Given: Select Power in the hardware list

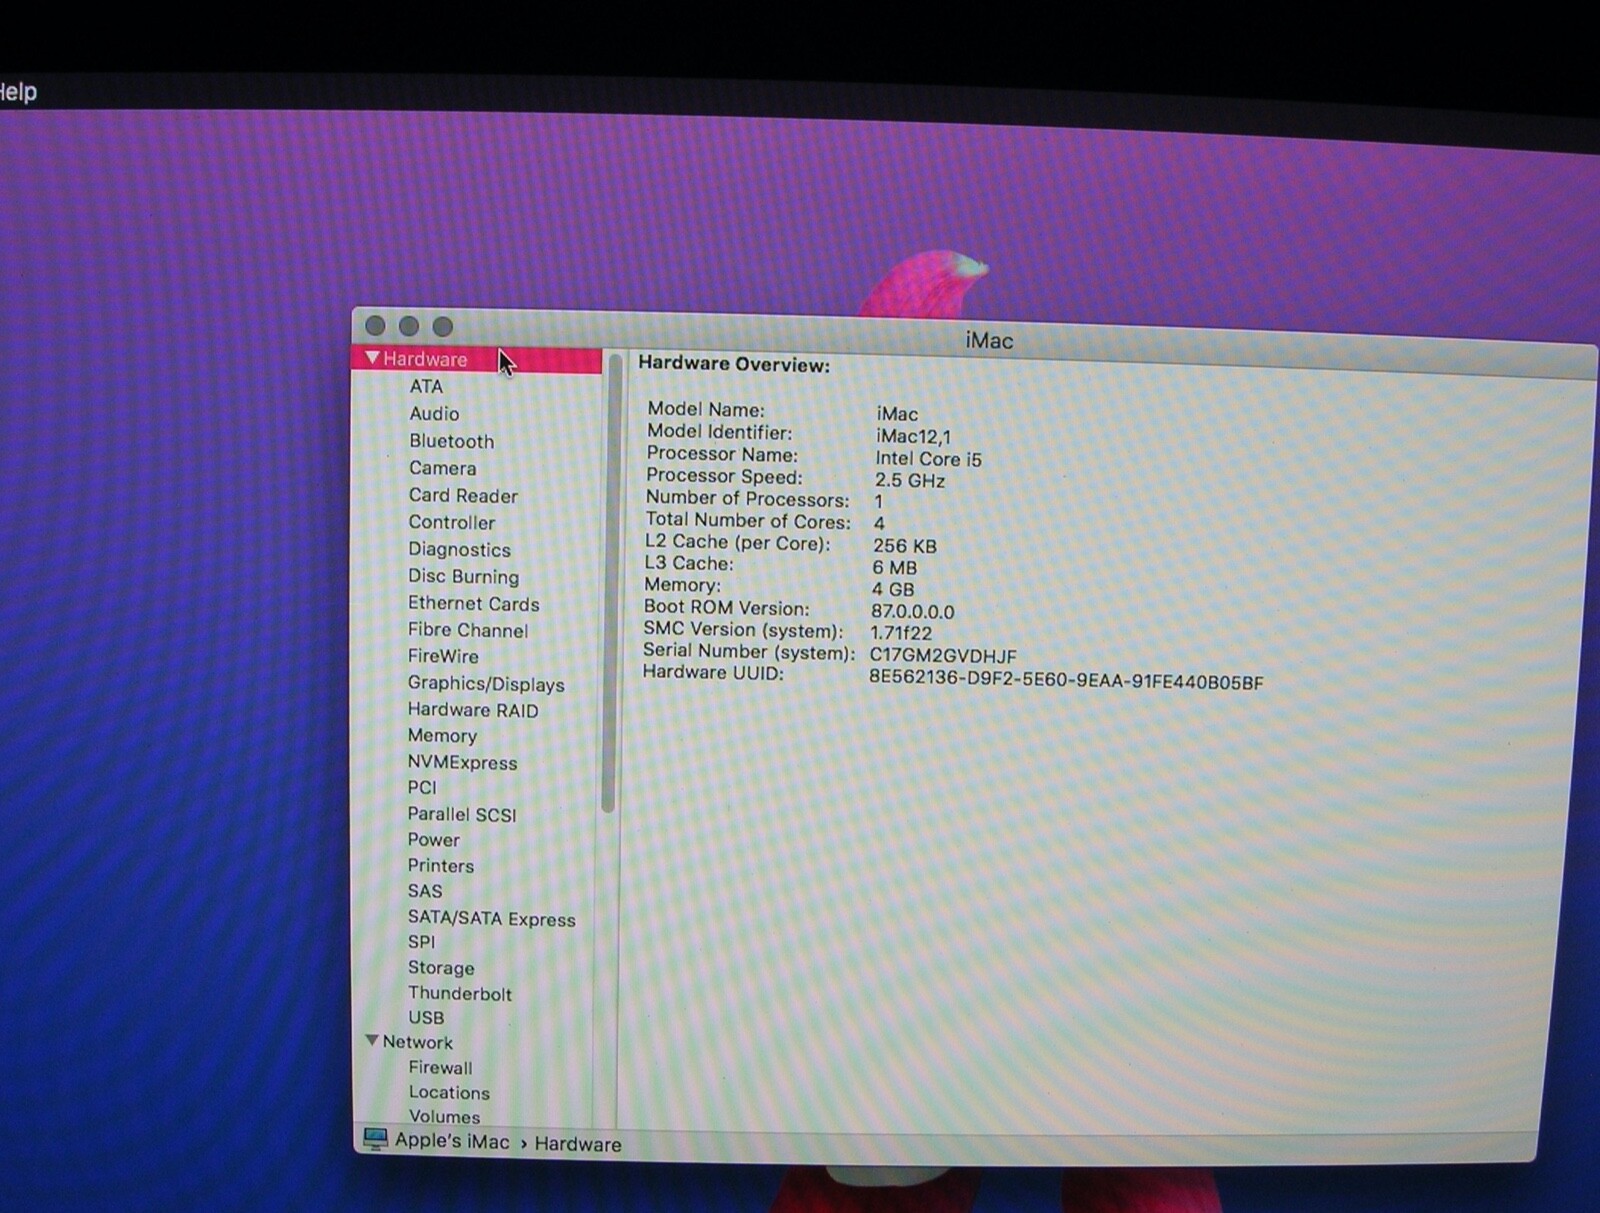Looking at the screenshot, I should click(x=433, y=840).
